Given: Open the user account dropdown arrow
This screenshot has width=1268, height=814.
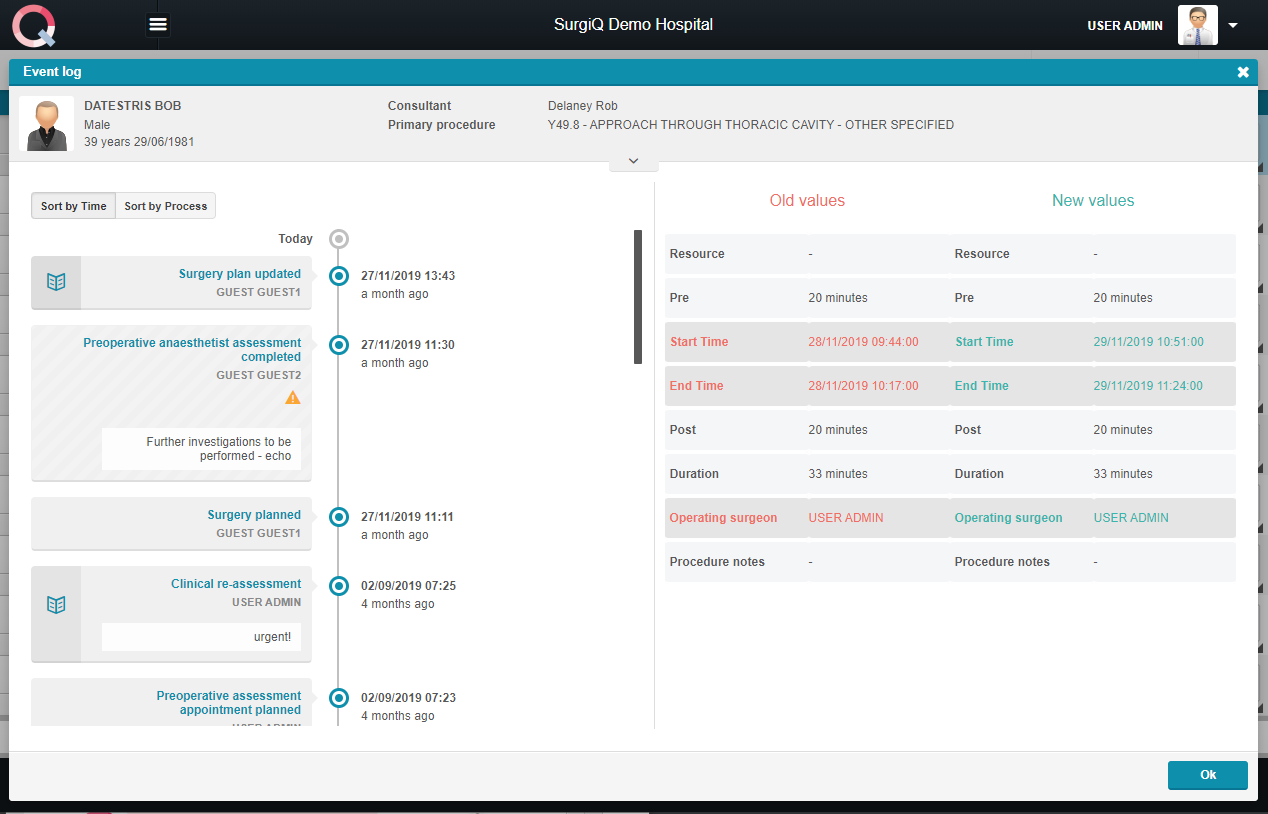Looking at the screenshot, I should [1233, 26].
